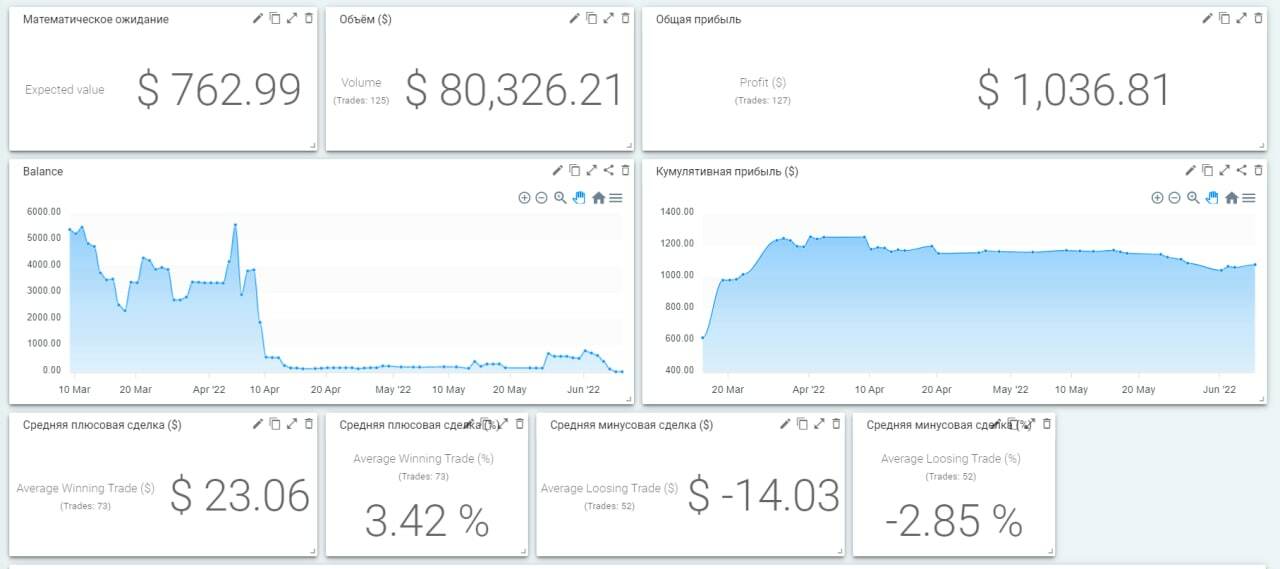This screenshot has height=569, width=1280.
Task: Edit the Математическое ожидание widget with the pencil
Action: [257, 18]
